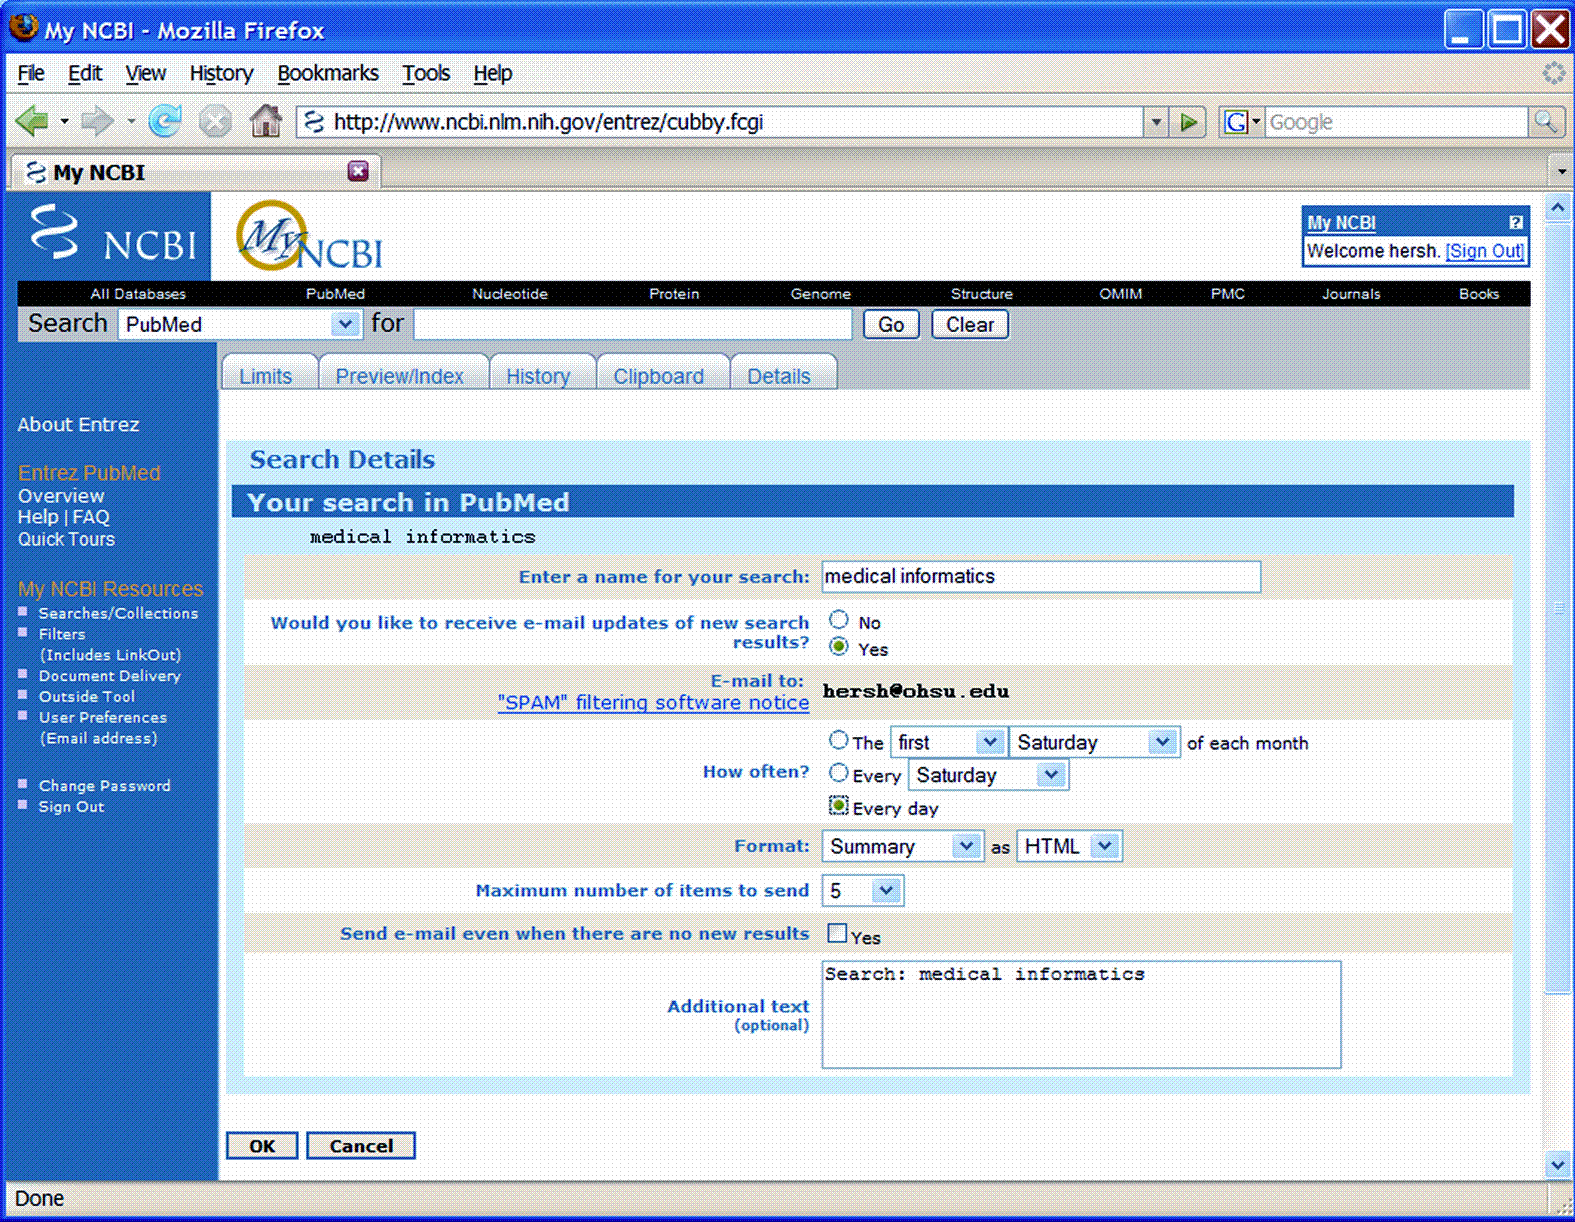Open the Edit menu
The image size is (1575, 1222).
[85, 73]
